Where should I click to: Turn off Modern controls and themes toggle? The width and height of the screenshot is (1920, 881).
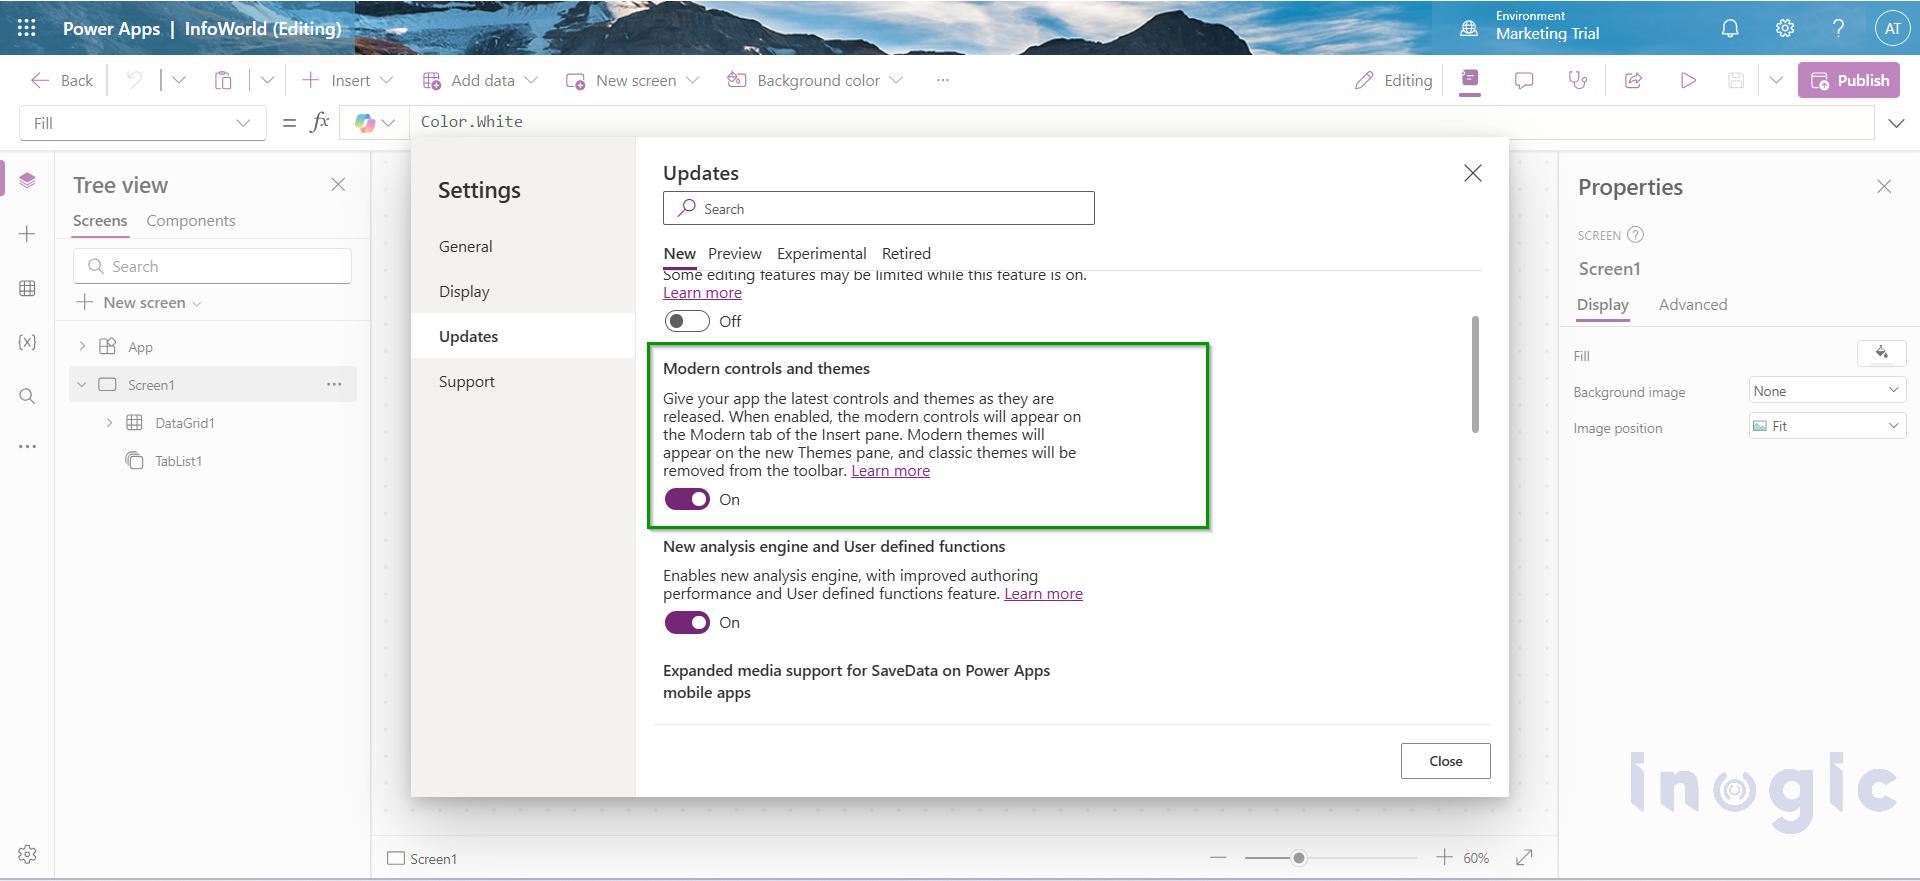pos(687,499)
